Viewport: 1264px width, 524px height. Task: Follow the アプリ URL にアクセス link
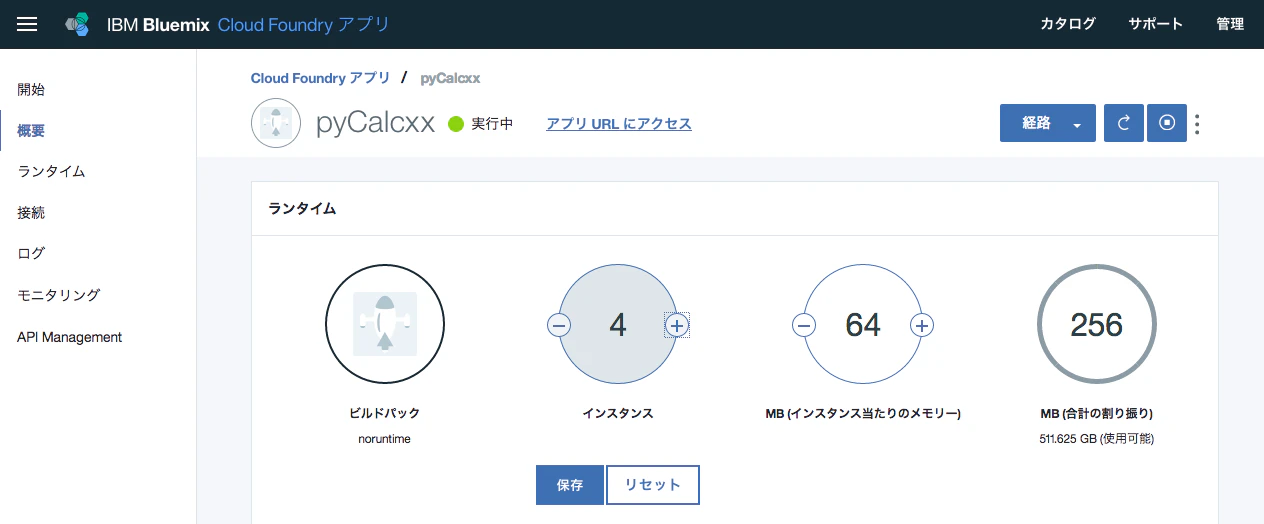[619, 124]
